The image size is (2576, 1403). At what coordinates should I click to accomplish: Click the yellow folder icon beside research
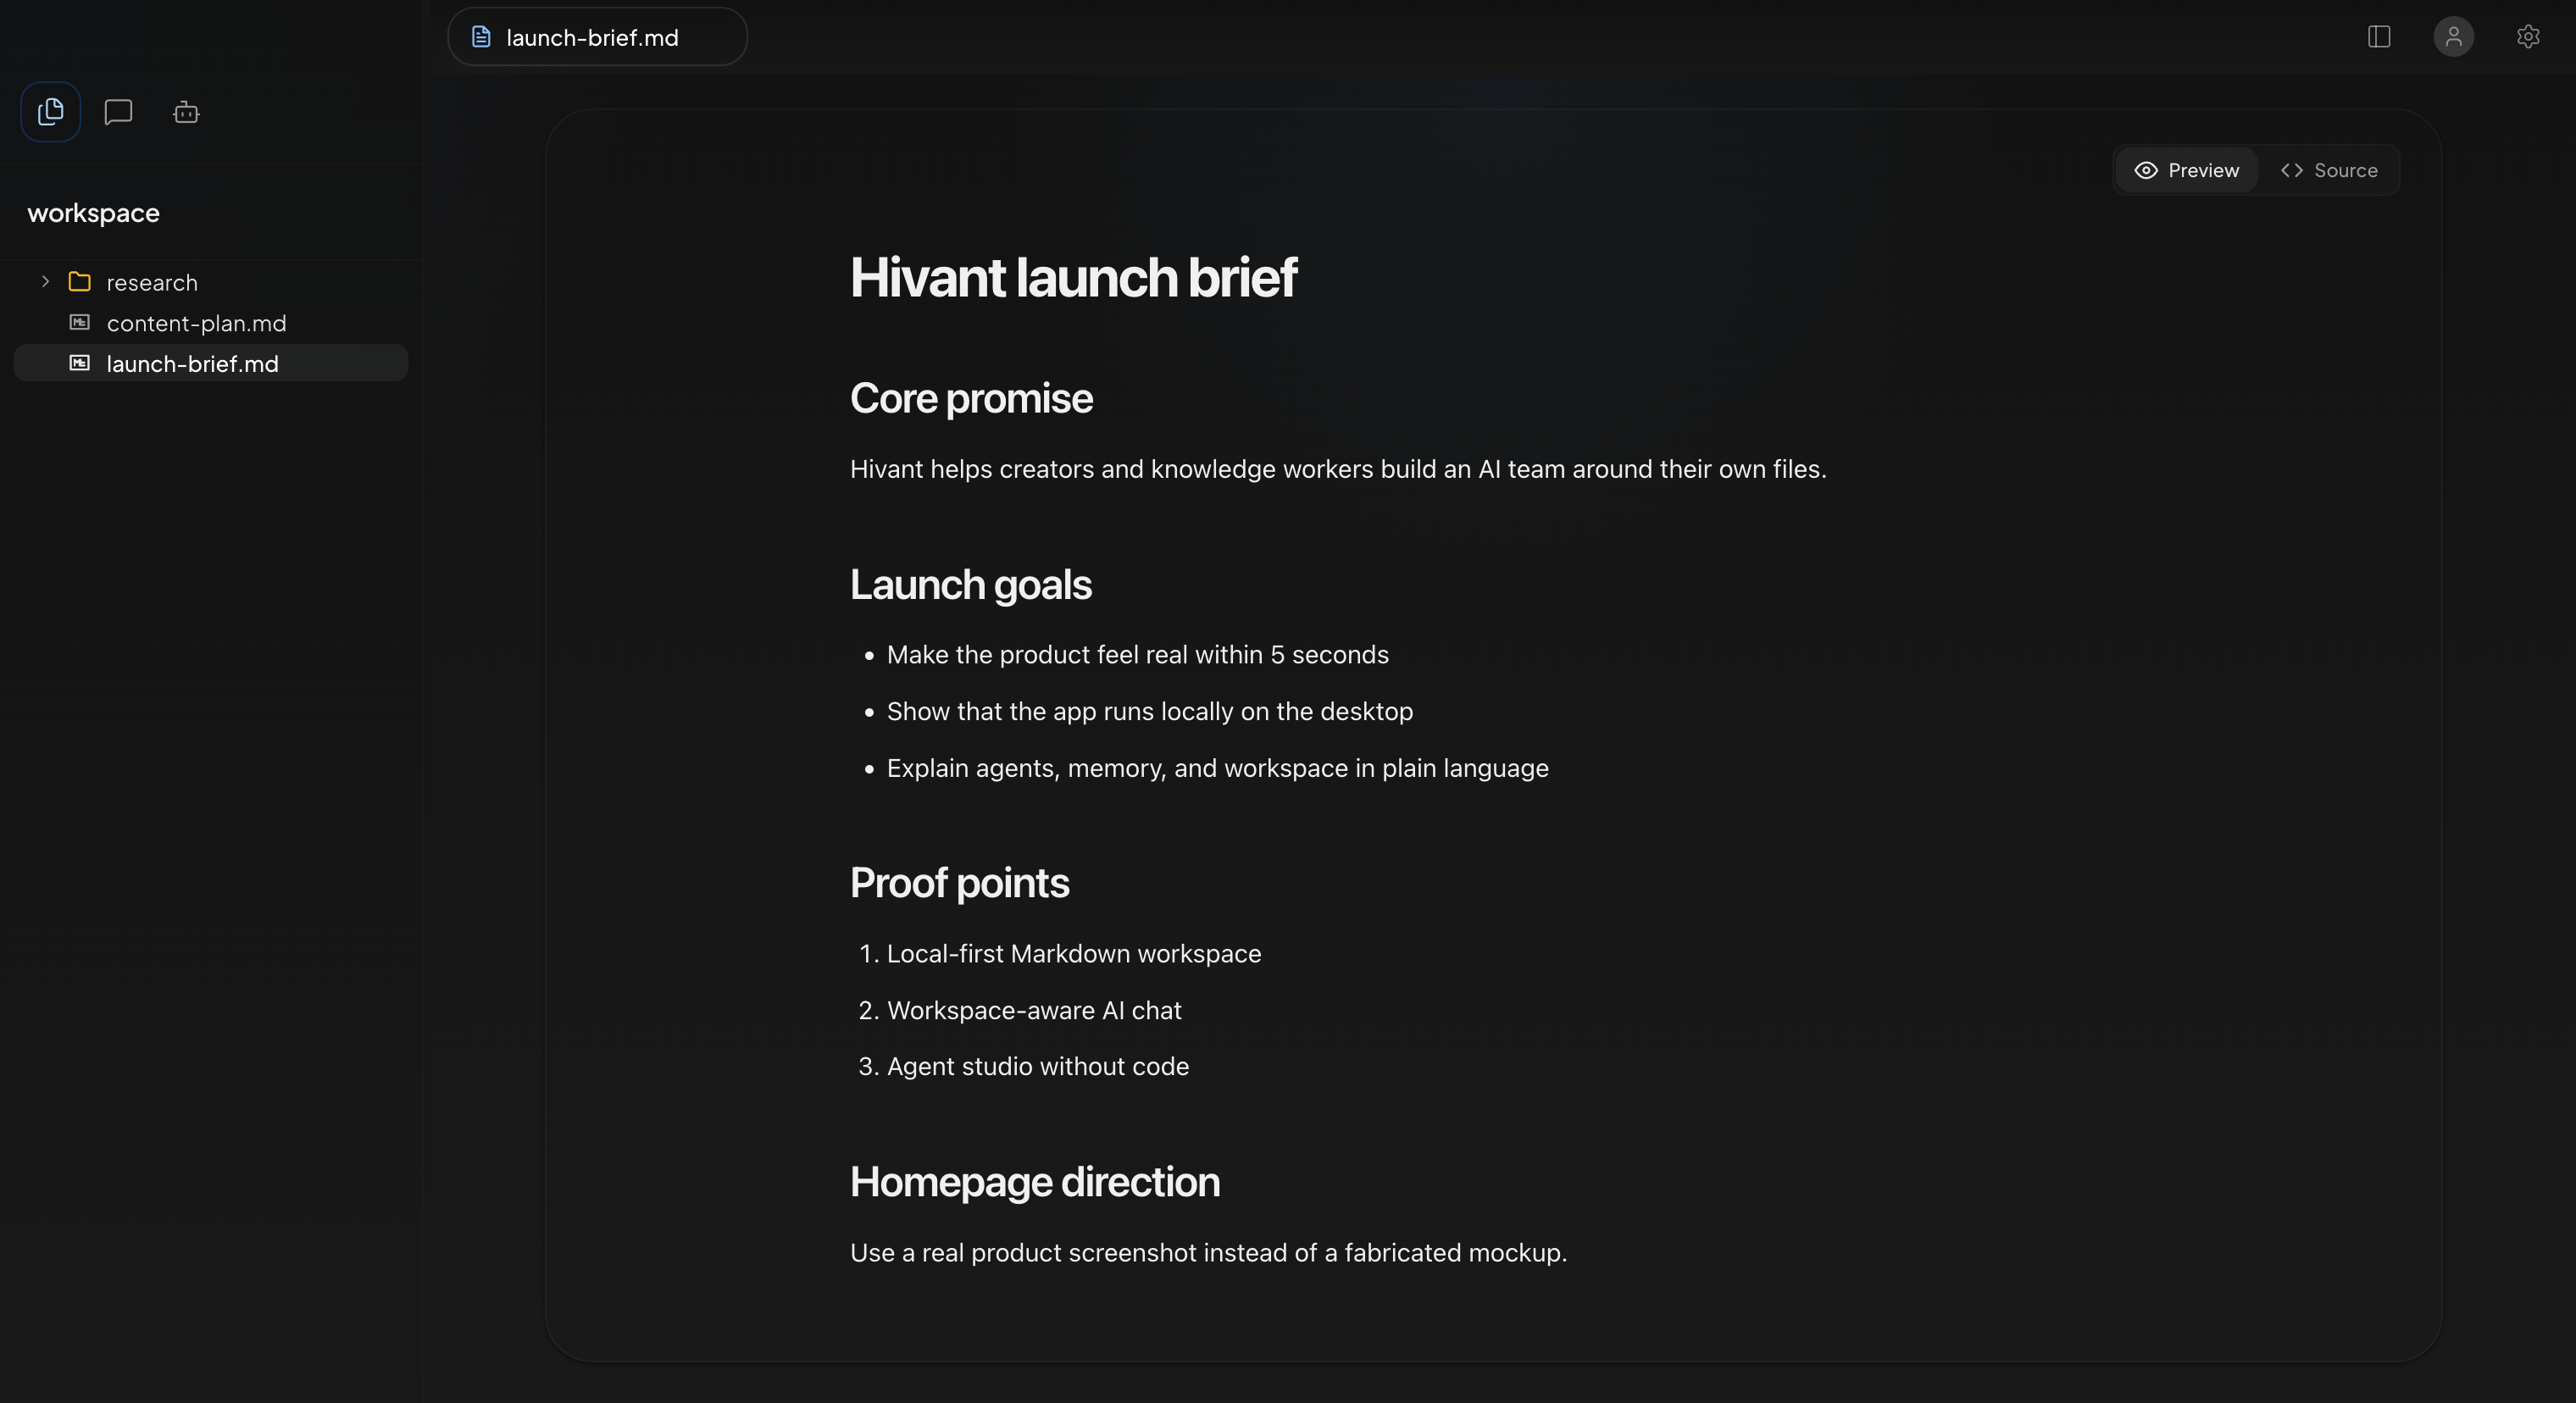(79, 281)
